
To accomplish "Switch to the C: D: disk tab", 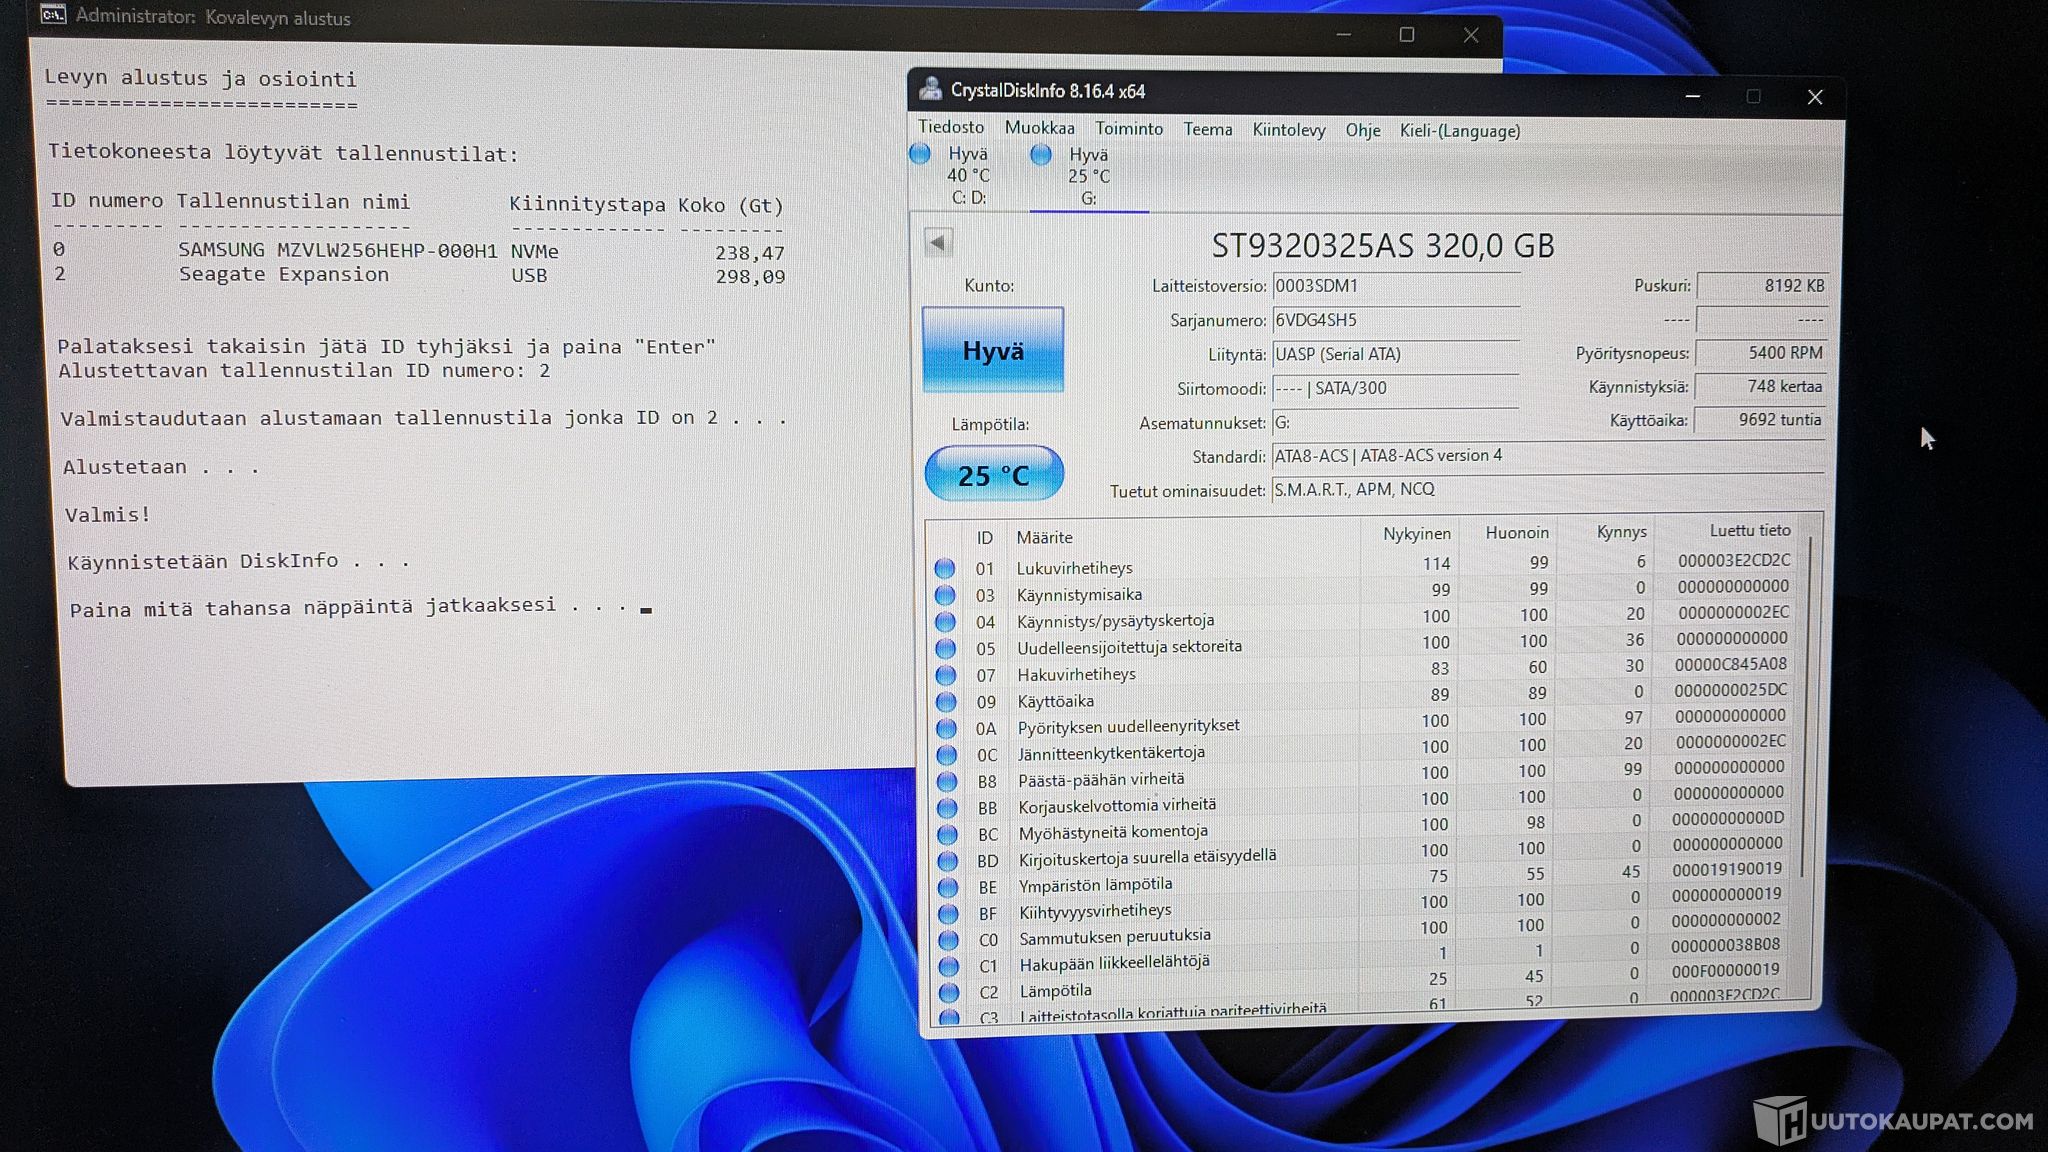I will tap(968, 176).
